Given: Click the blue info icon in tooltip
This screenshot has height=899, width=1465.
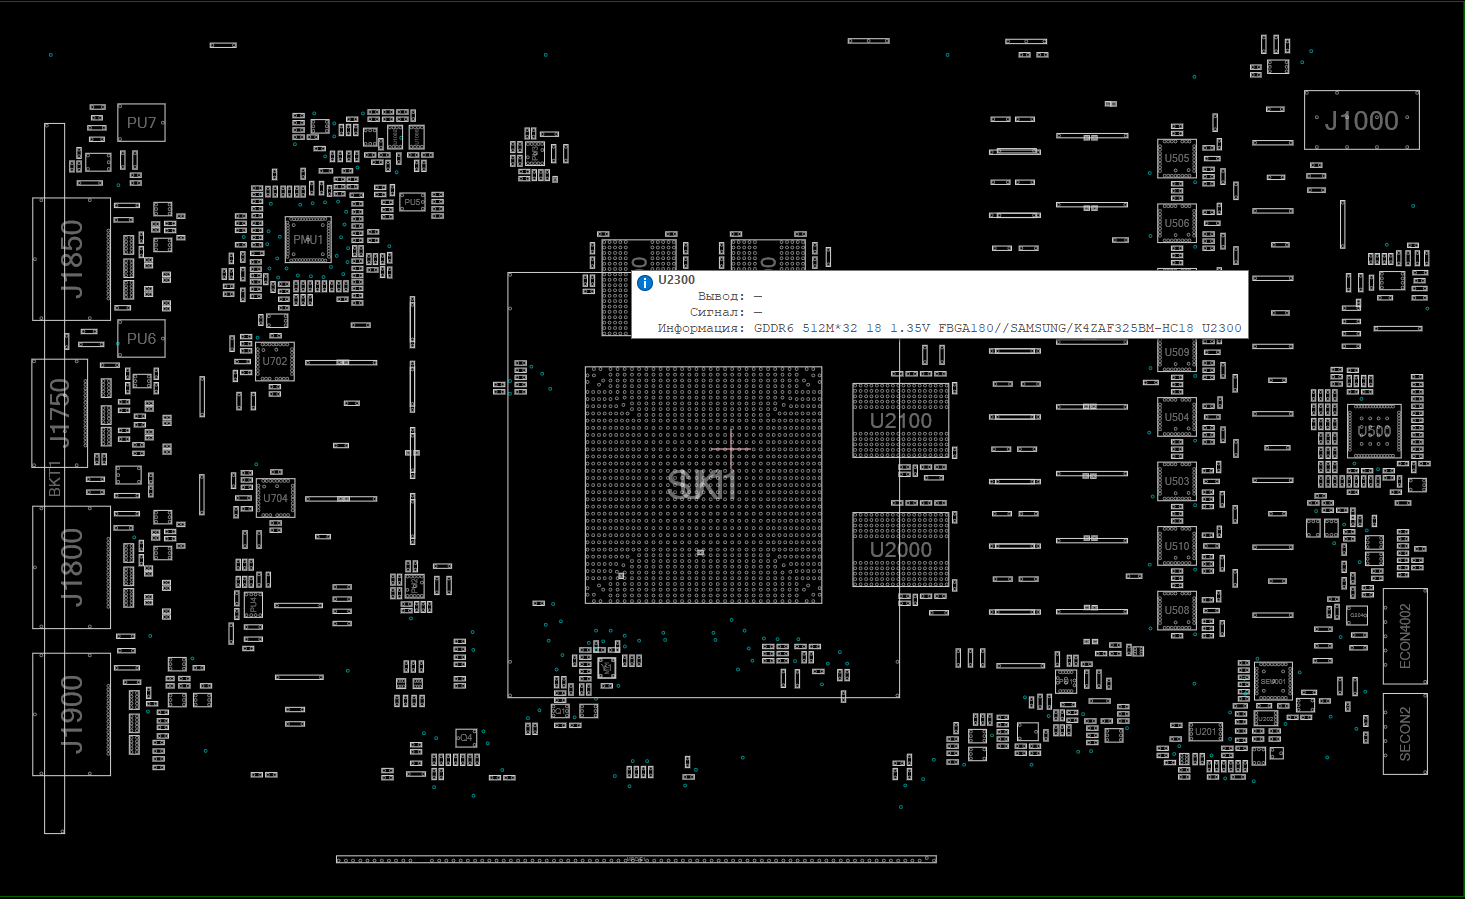Looking at the screenshot, I should click(645, 283).
